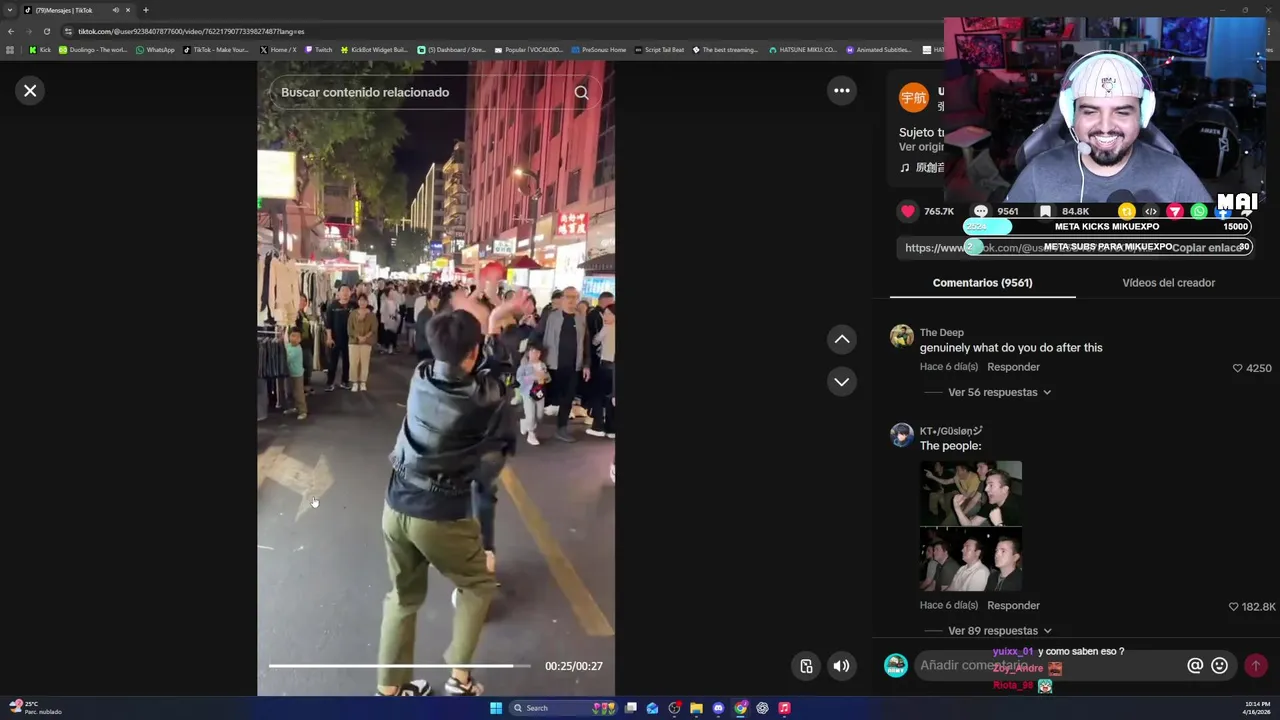Save video with bookmark icon 84.8K
Screen dimensions: 1280x720
[x=1045, y=211]
